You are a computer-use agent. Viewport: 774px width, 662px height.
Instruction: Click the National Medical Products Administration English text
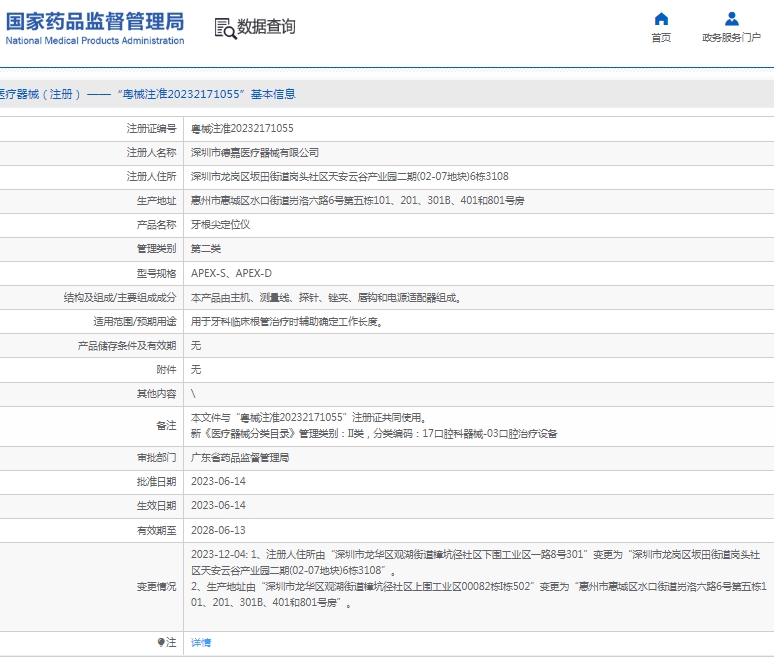pos(95,40)
